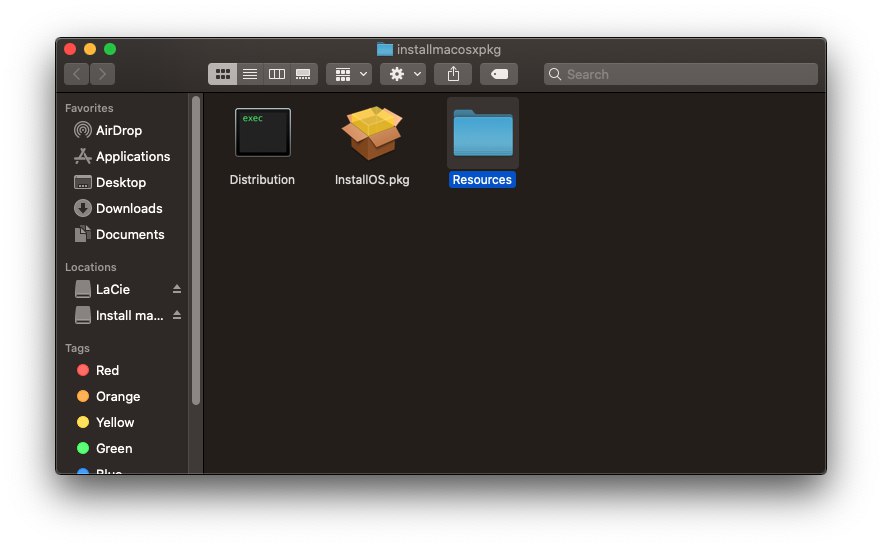Open Applications in the sidebar
This screenshot has height=548, width=882.
(x=133, y=156)
